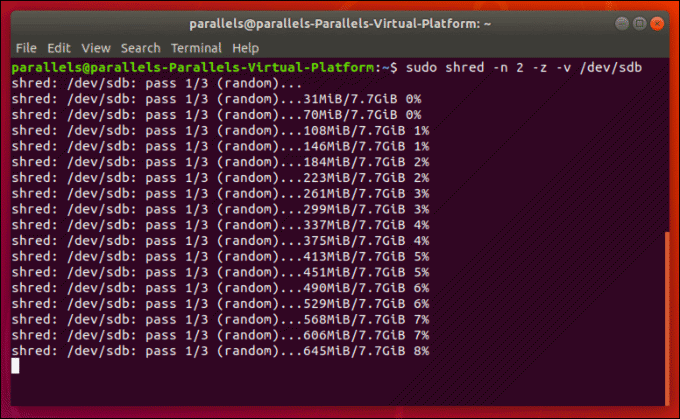Click the 645MiB 8% output line
This screenshot has width=680, height=419.
(x=220, y=351)
